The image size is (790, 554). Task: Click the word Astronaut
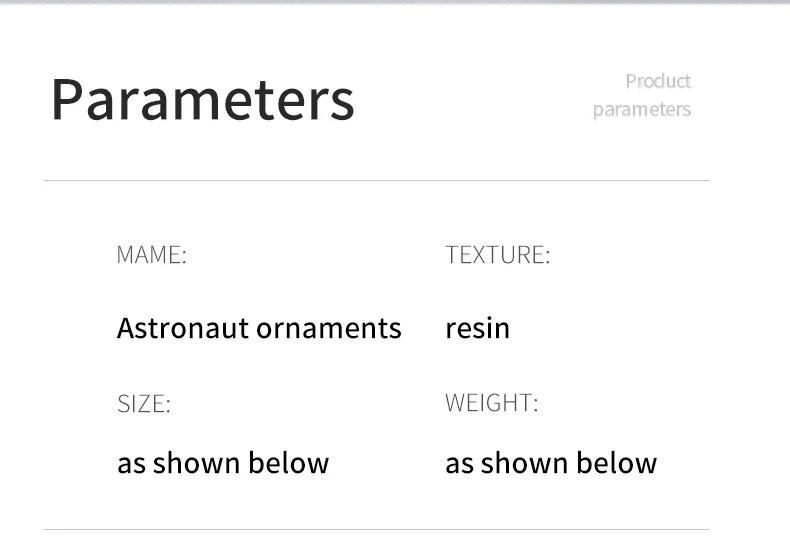183,328
